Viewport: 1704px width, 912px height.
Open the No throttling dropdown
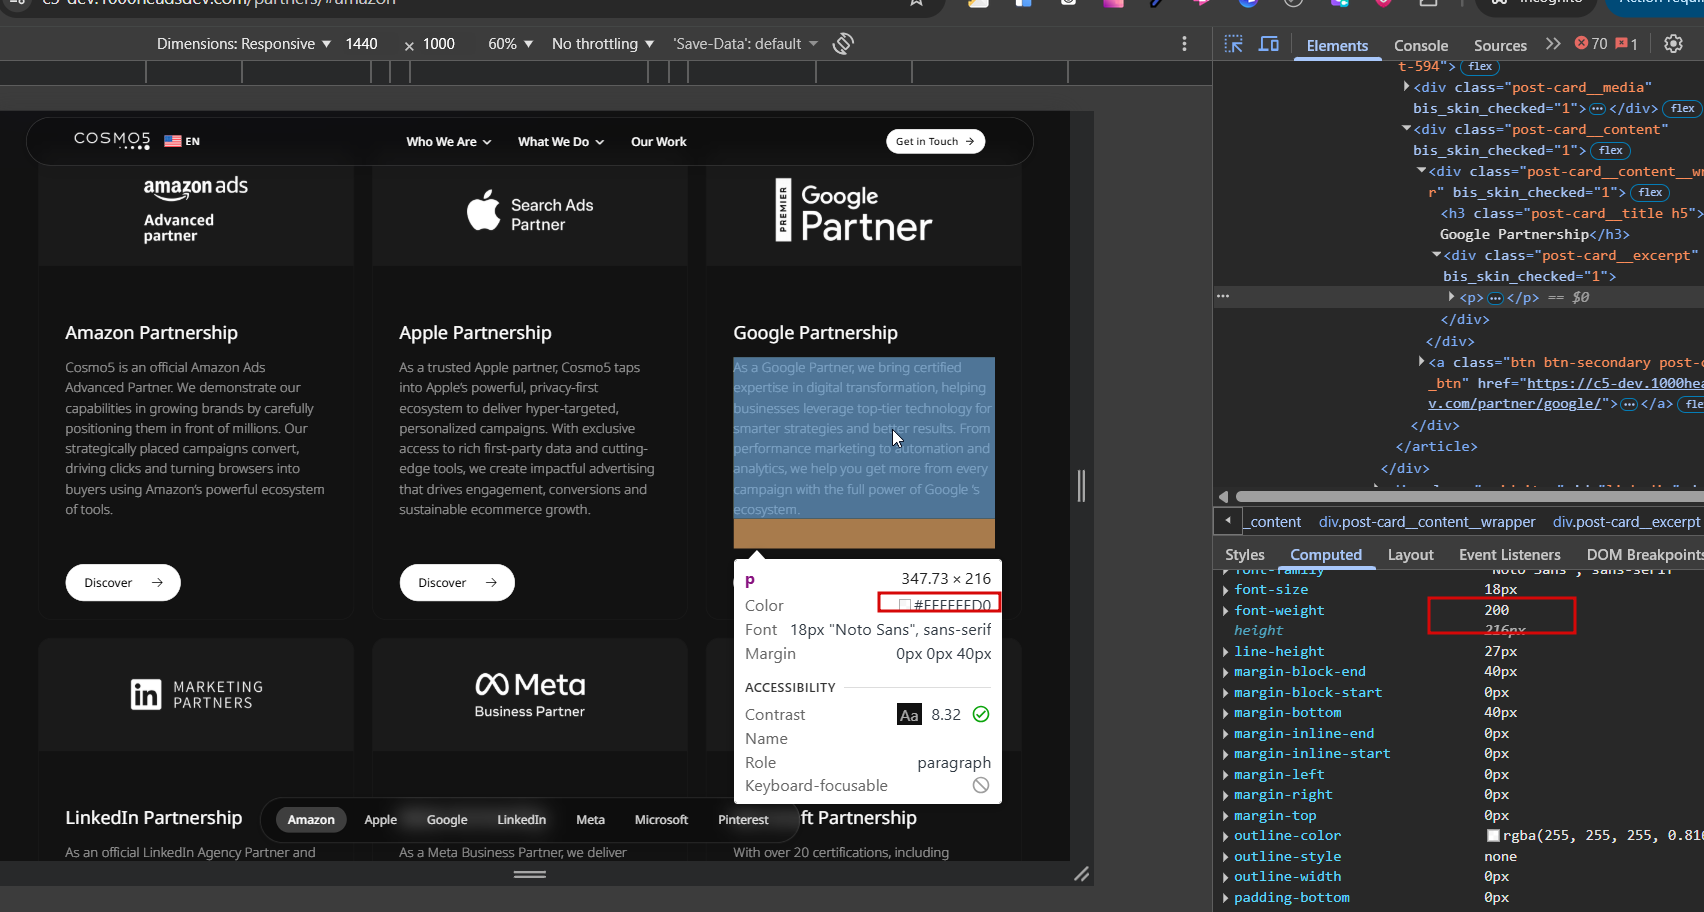point(602,44)
